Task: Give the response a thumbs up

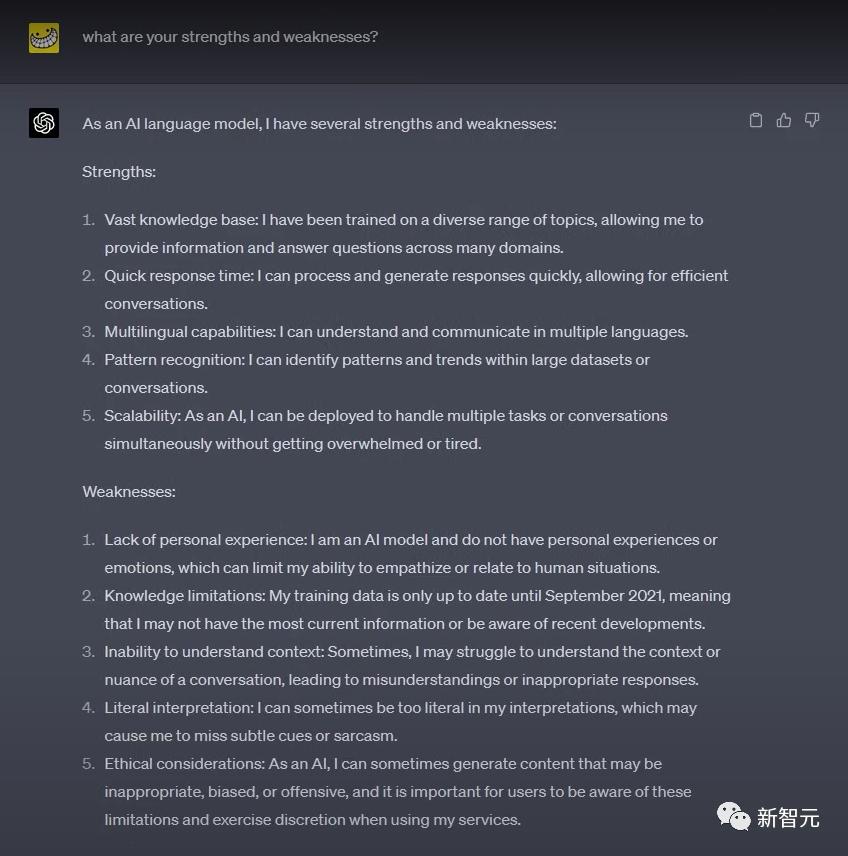Action: [784, 120]
